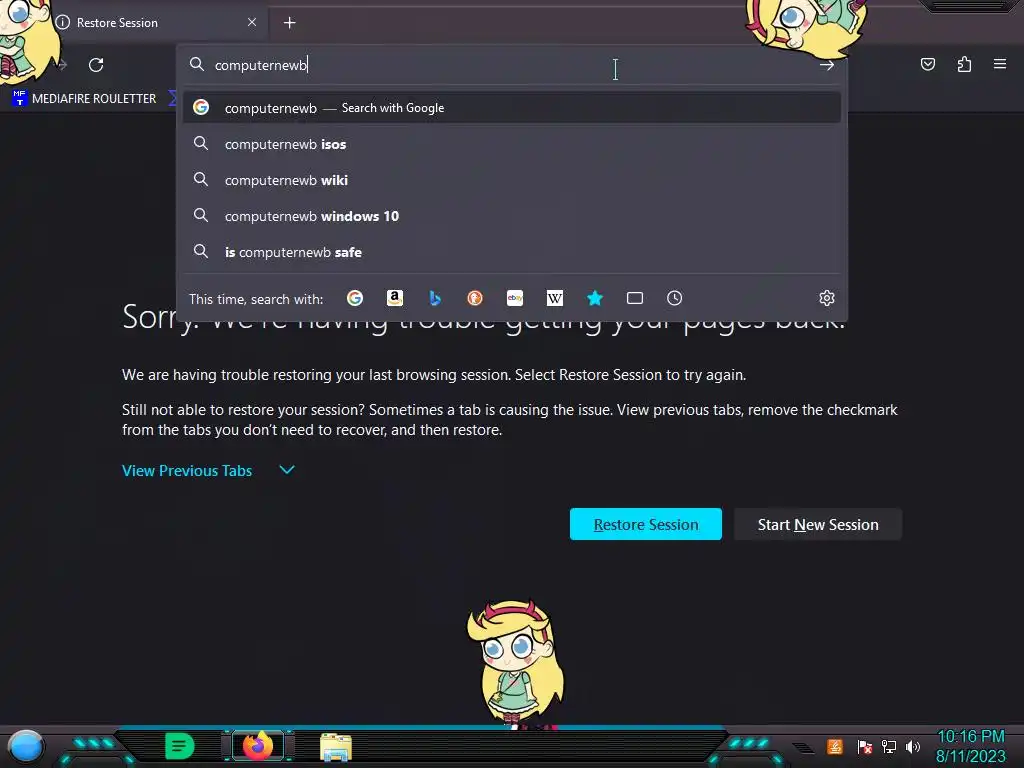Click the Start New Session button
1024x768 pixels.
point(818,524)
